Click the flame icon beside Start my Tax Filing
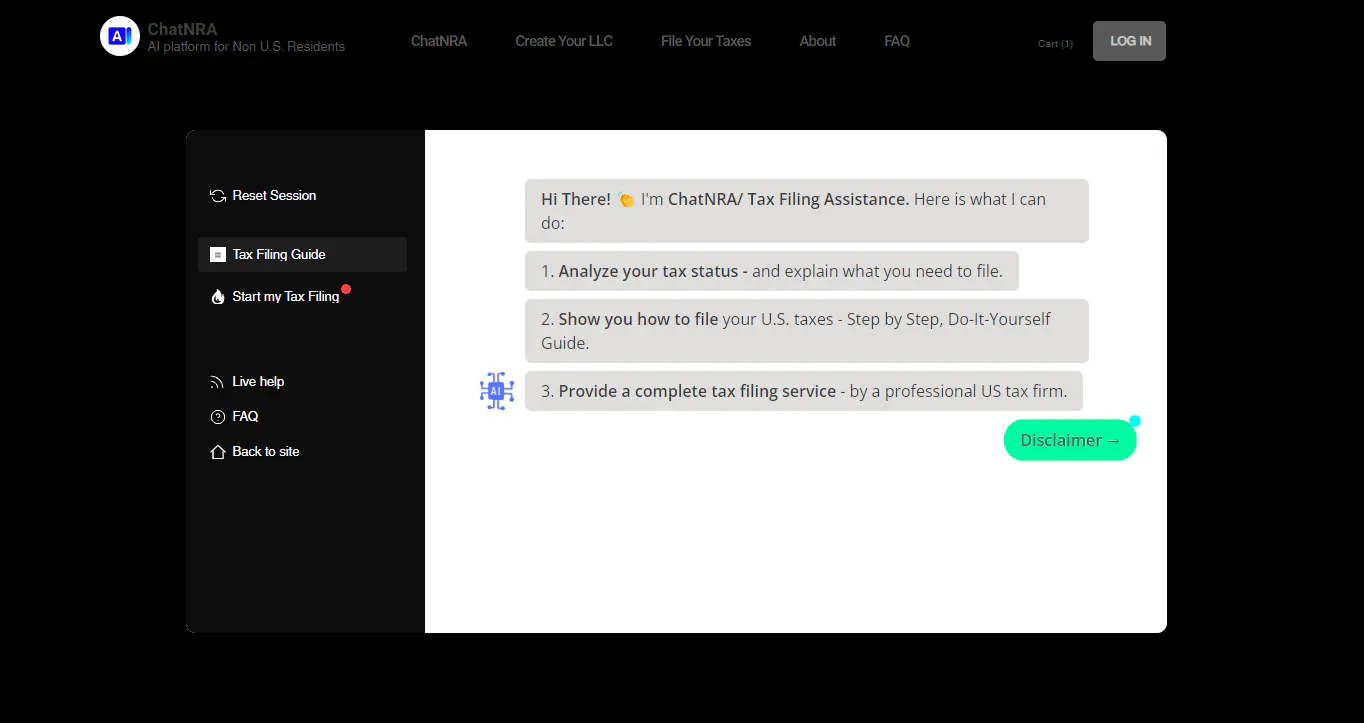Image resolution: width=1364 pixels, height=723 pixels. point(218,297)
